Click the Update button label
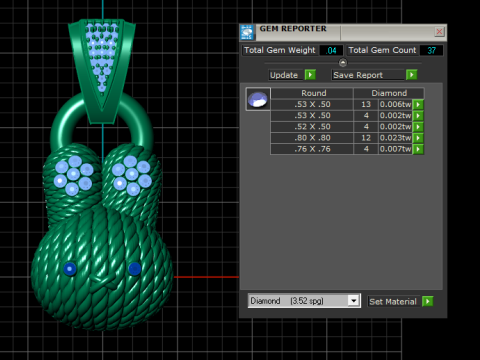The image size is (480, 360). [x=284, y=75]
